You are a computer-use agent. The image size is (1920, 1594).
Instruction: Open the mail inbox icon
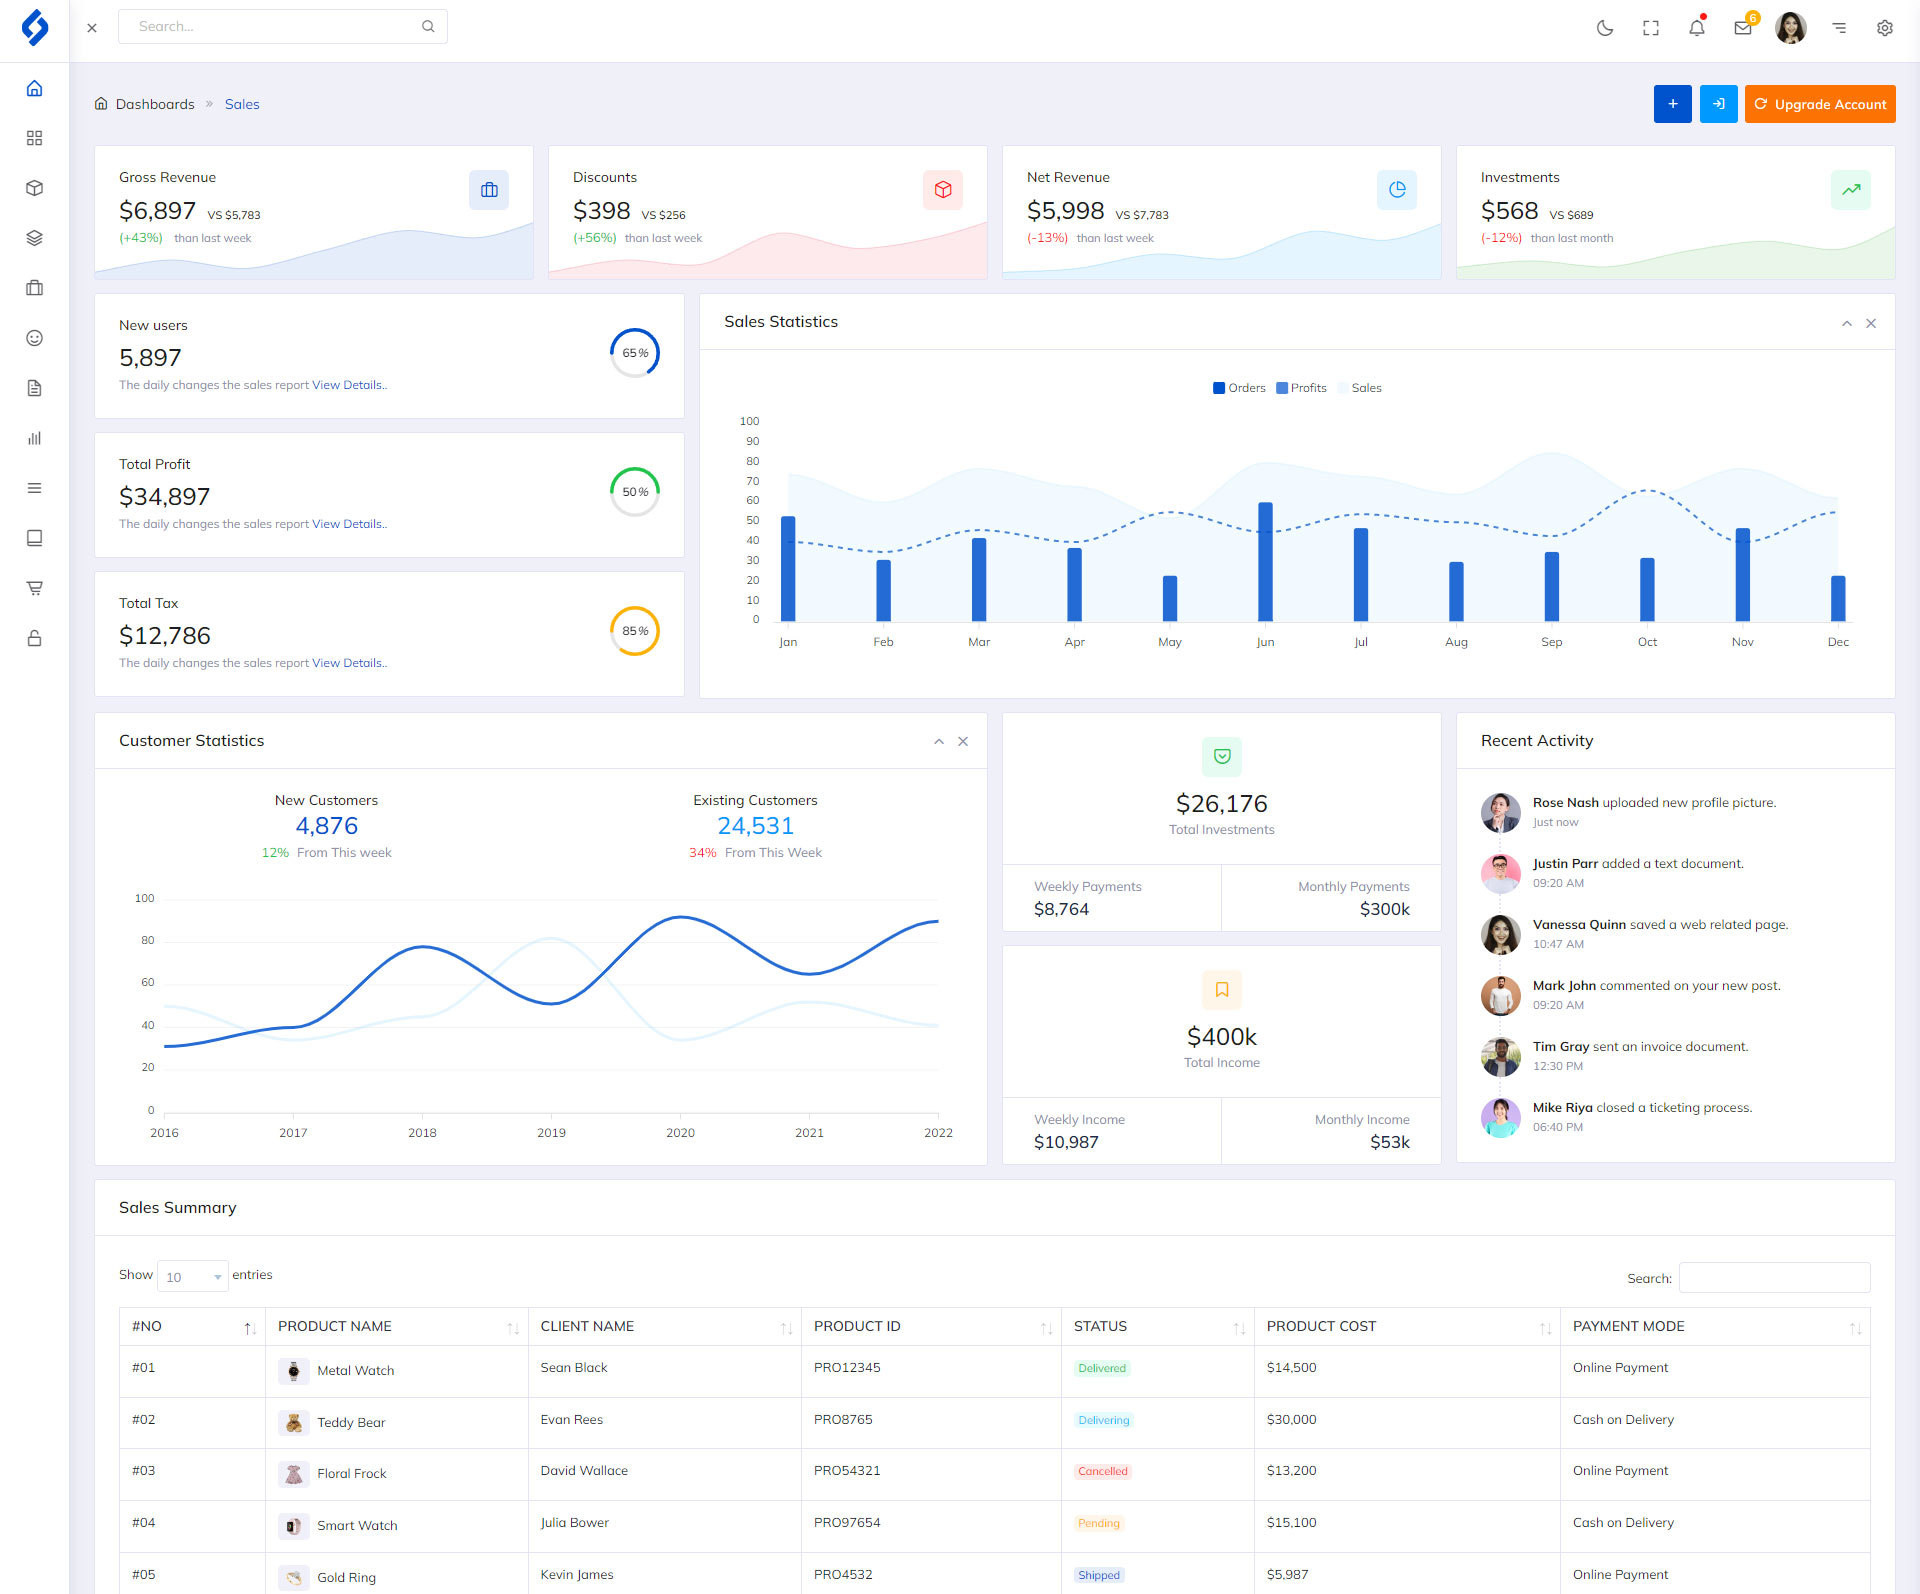1743,28
